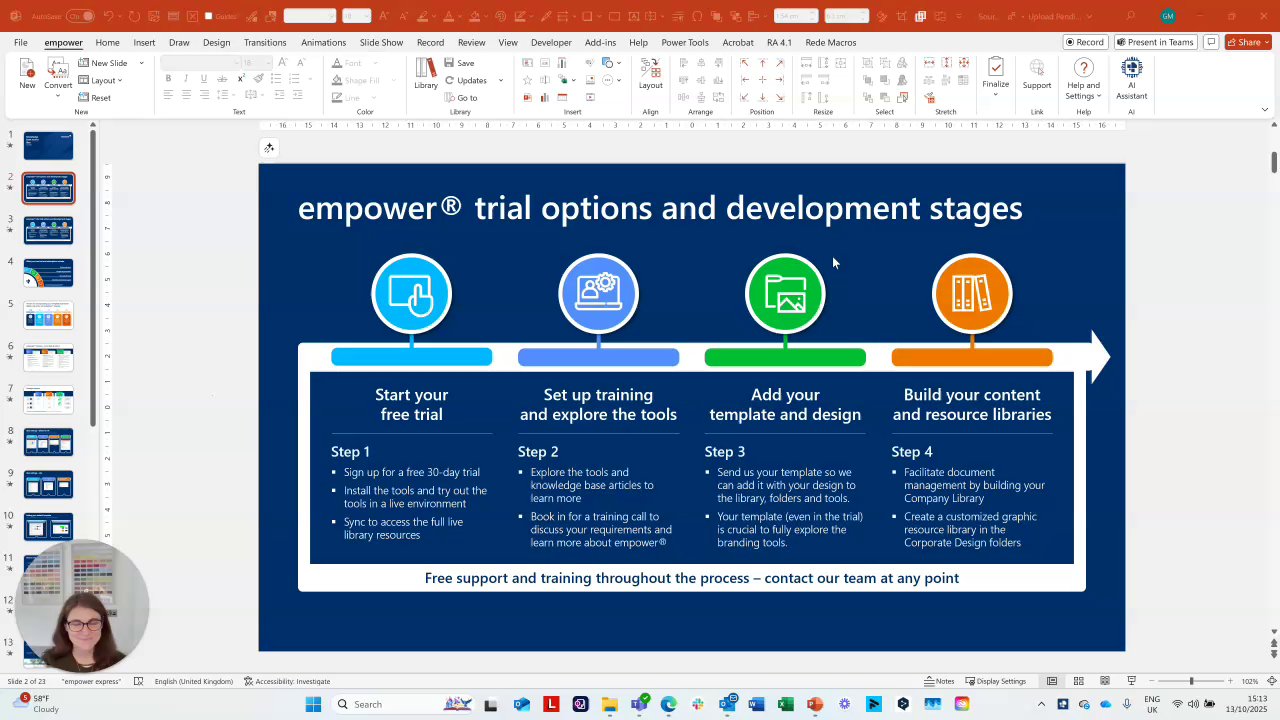This screenshot has height=720, width=1280.
Task: Click the Undo icon in title bar
Action: 108,16
